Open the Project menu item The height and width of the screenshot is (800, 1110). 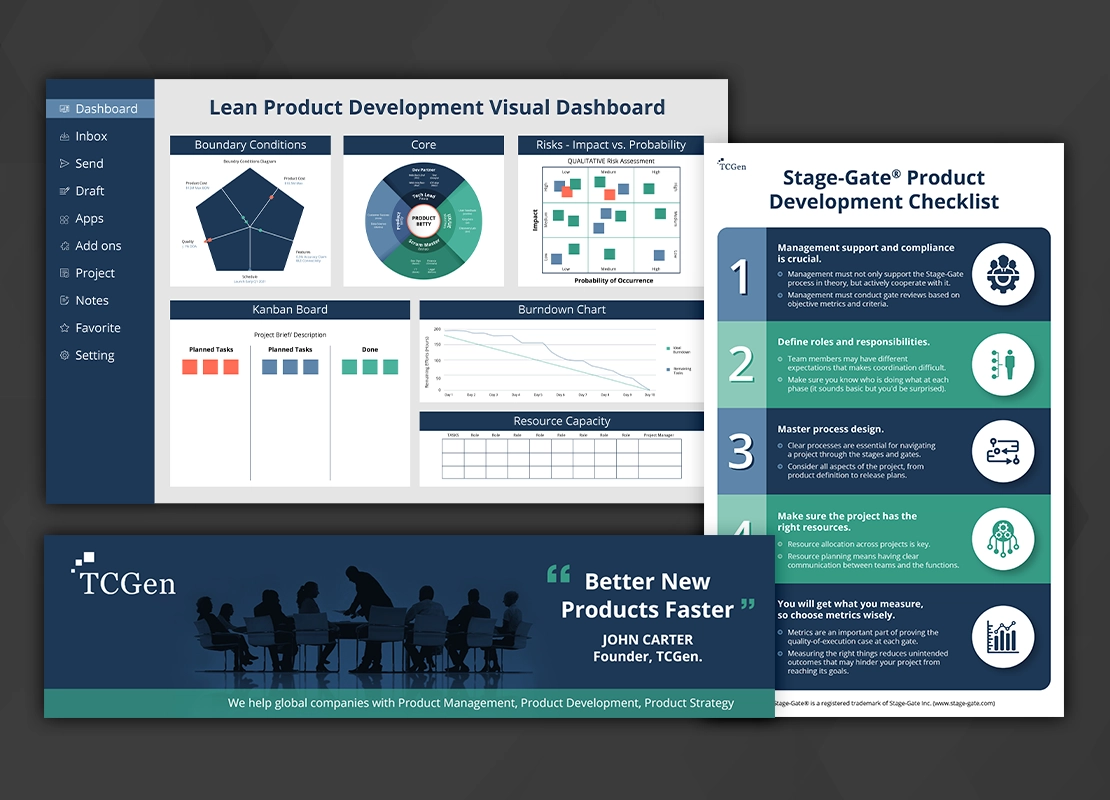point(95,273)
